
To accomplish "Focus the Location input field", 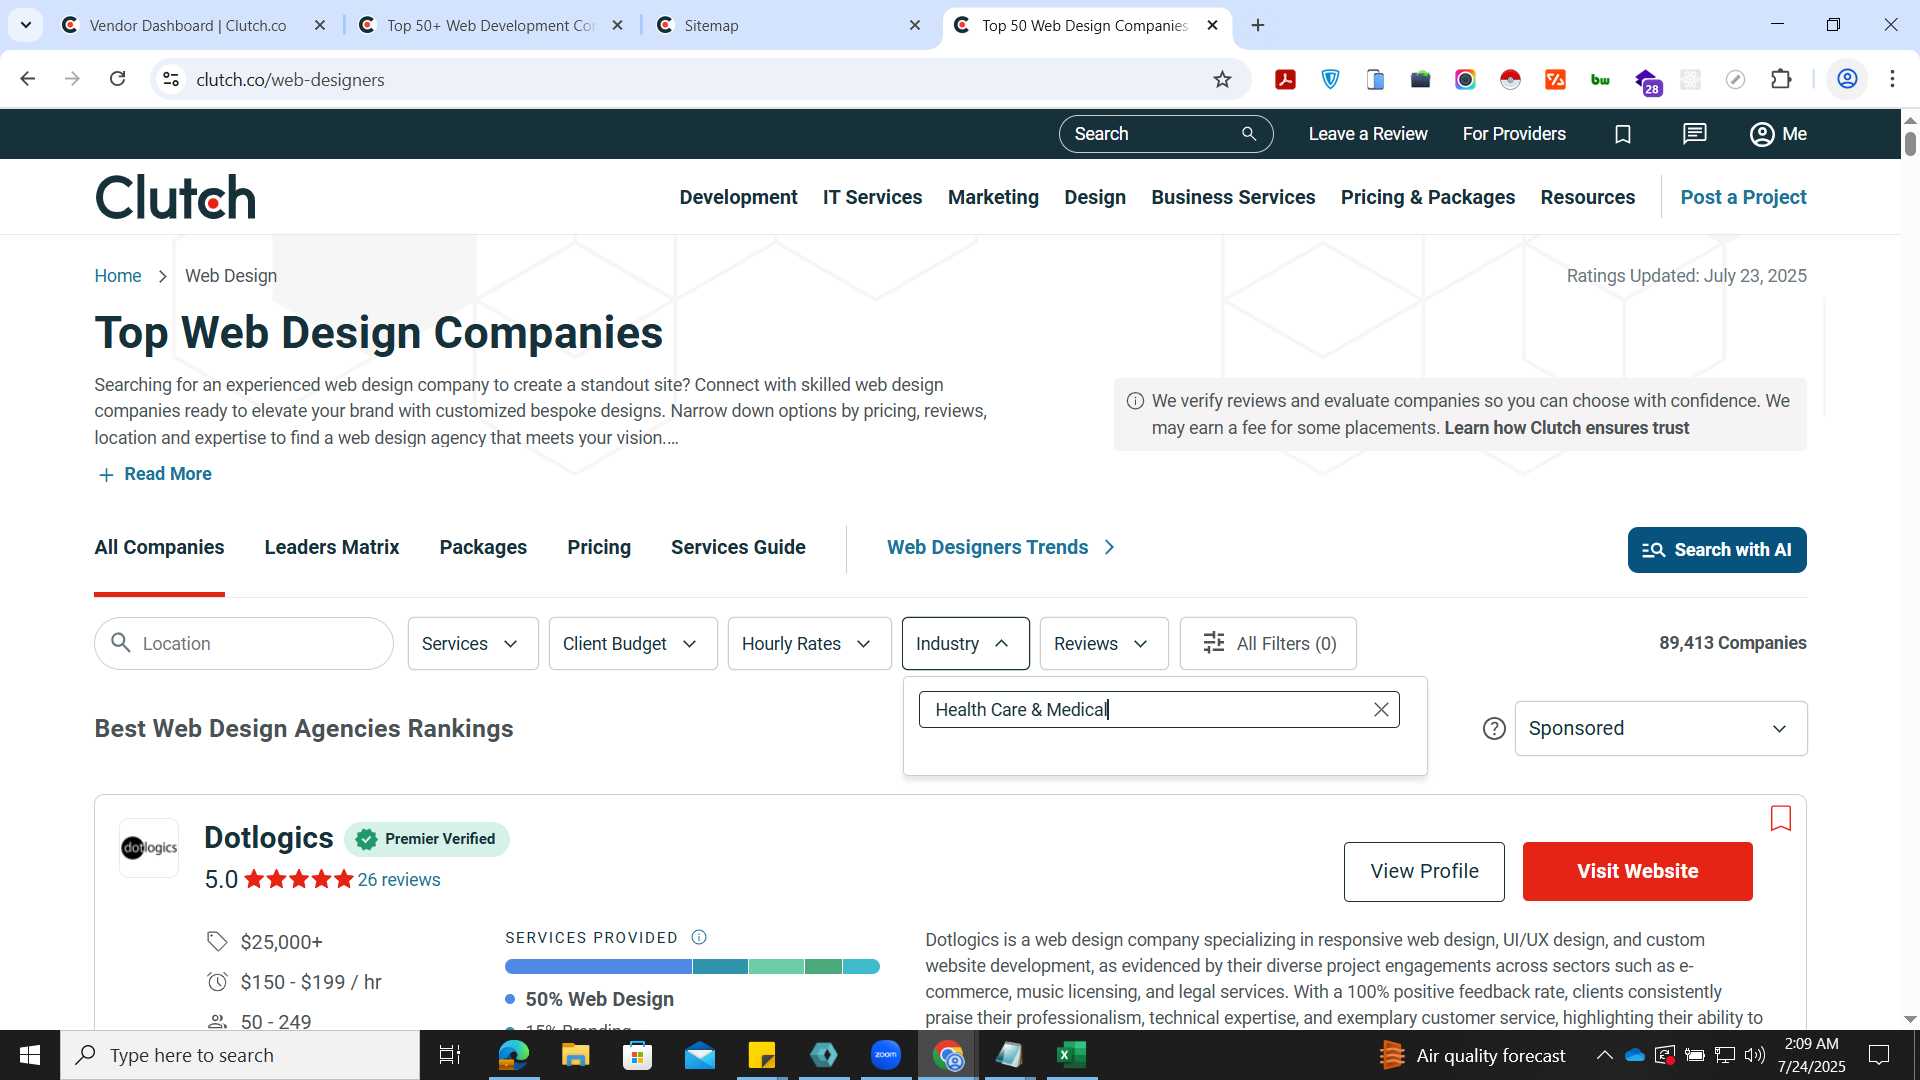I will click(x=244, y=644).
